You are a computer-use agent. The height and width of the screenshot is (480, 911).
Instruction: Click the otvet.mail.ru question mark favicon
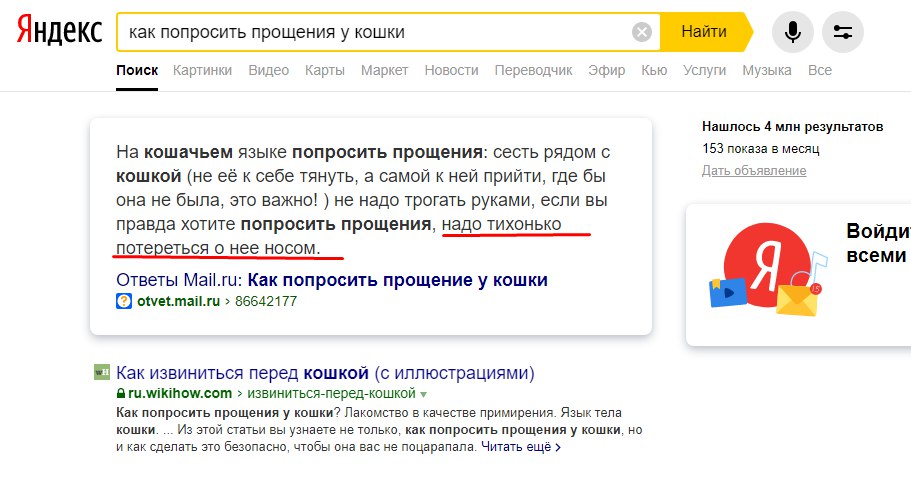pos(124,301)
